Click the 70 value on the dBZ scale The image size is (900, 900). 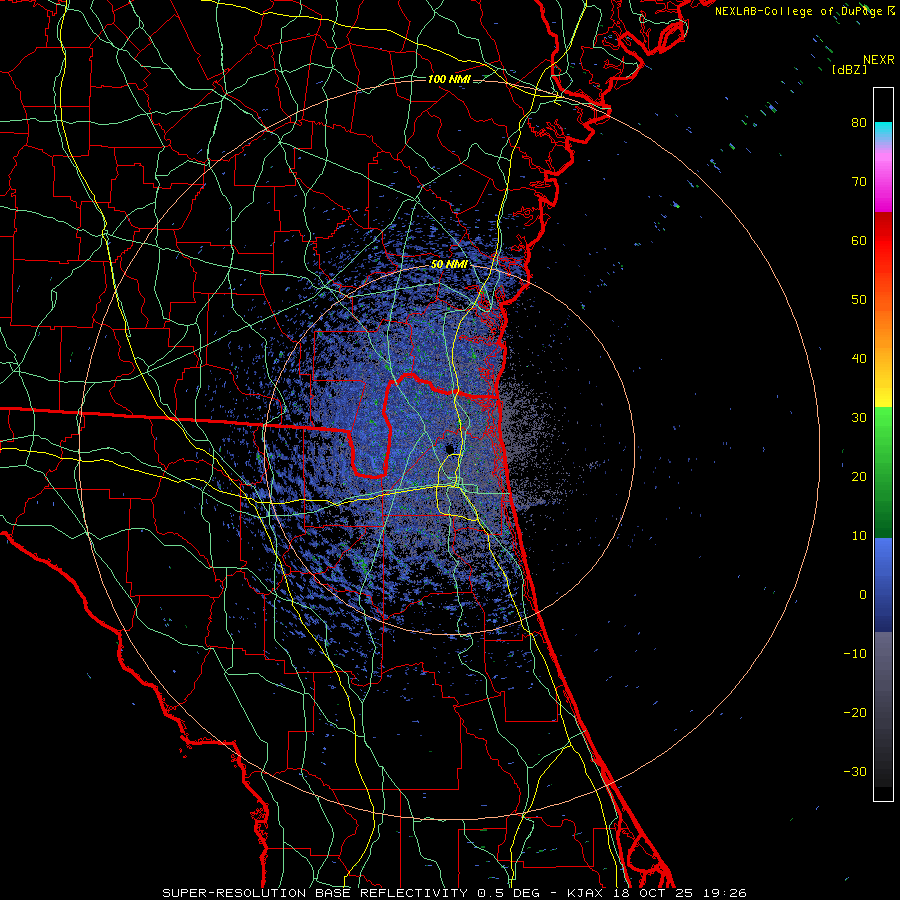[859, 181]
